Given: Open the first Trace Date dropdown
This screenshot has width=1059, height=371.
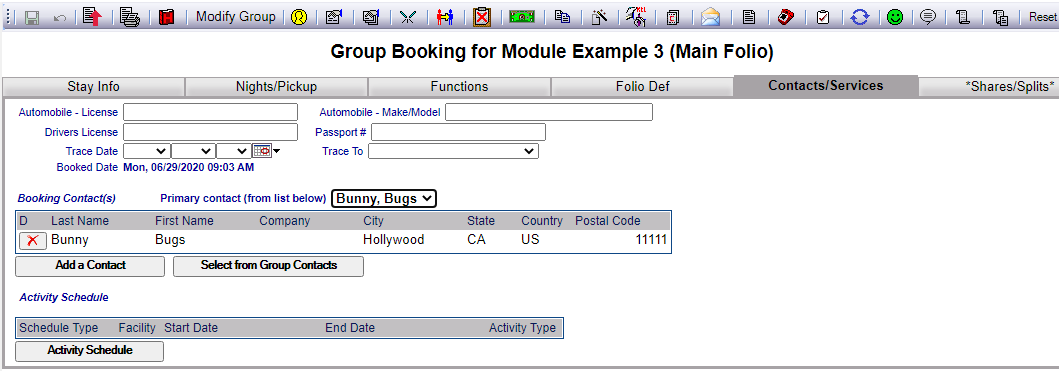Looking at the screenshot, I should click(147, 151).
